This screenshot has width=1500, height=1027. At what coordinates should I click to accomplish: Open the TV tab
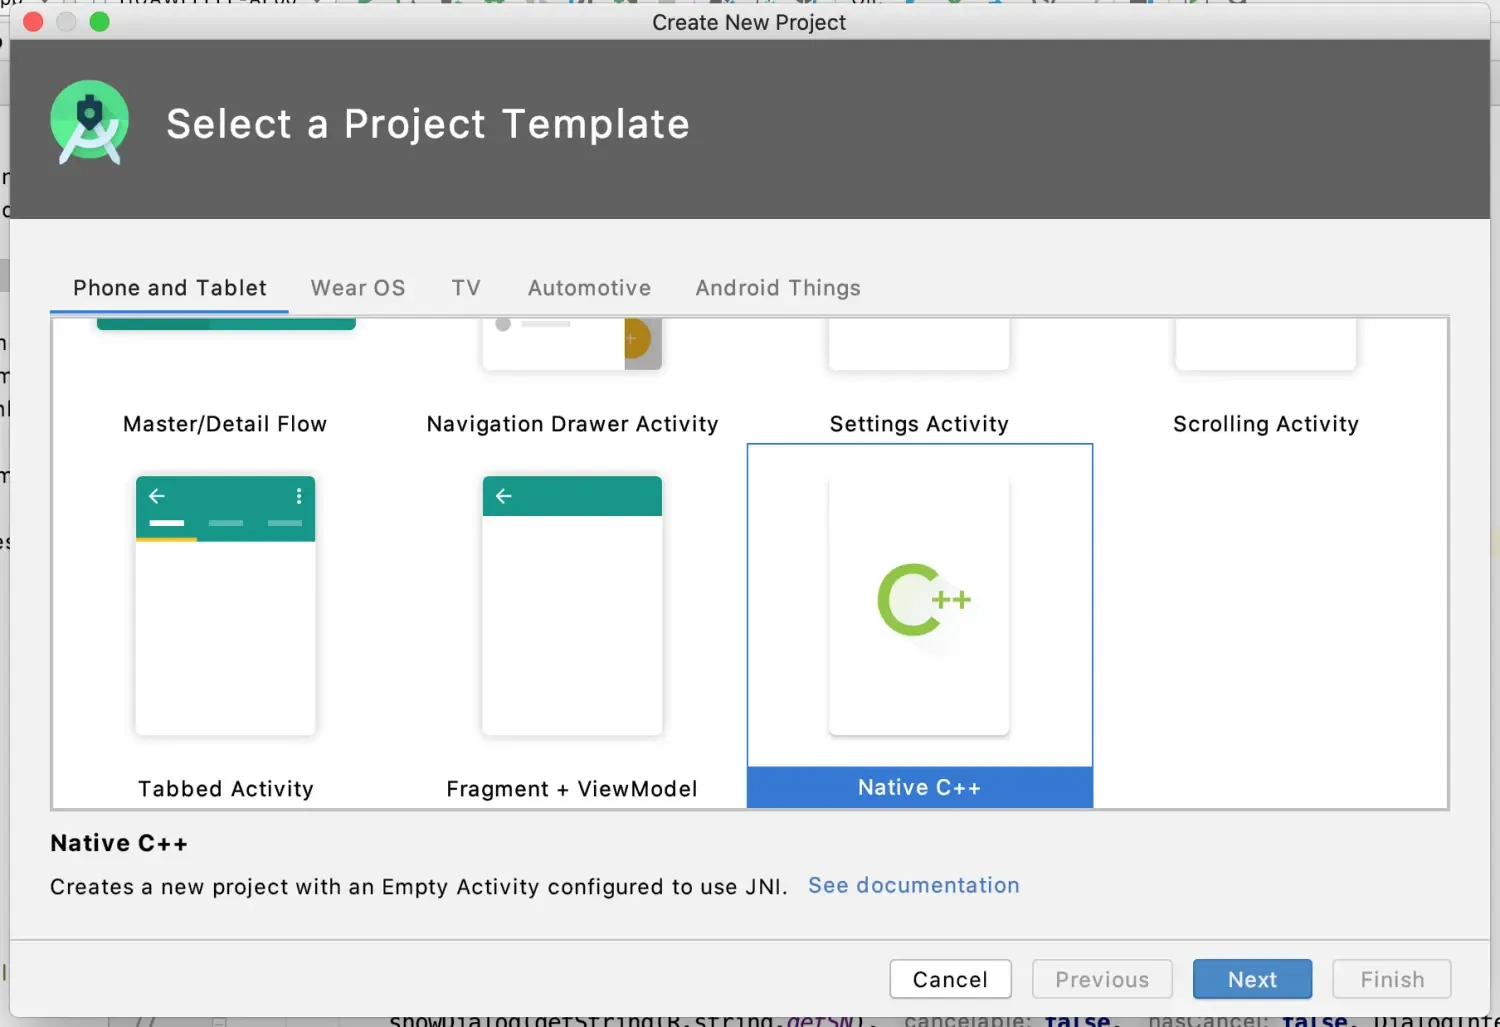466,288
